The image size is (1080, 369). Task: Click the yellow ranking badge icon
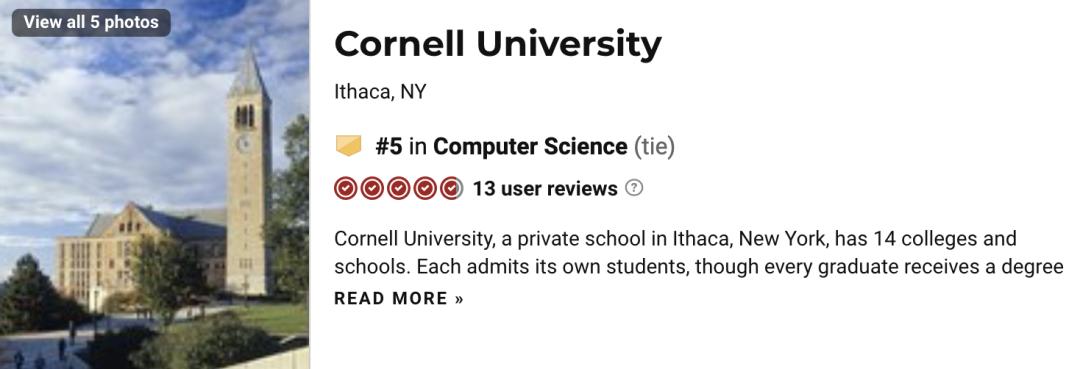point(348,146)
